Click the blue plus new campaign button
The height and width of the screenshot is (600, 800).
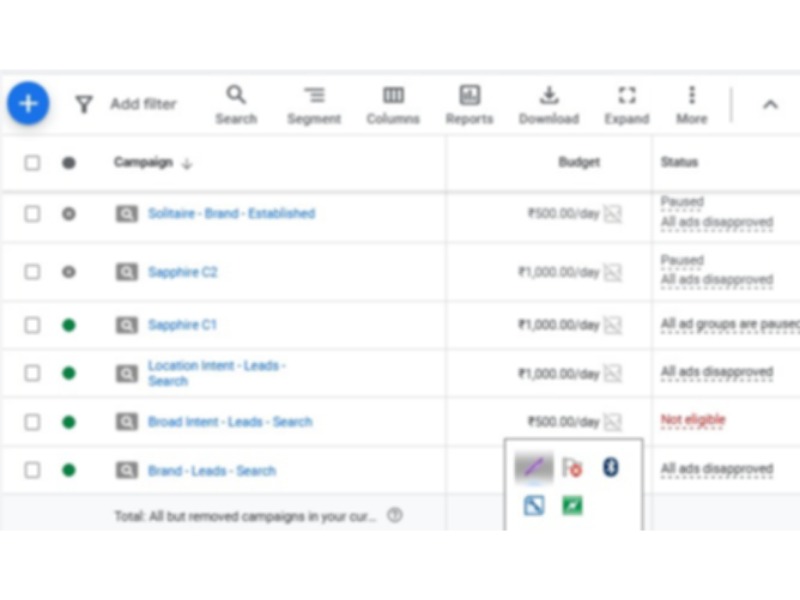pos(28,103)
